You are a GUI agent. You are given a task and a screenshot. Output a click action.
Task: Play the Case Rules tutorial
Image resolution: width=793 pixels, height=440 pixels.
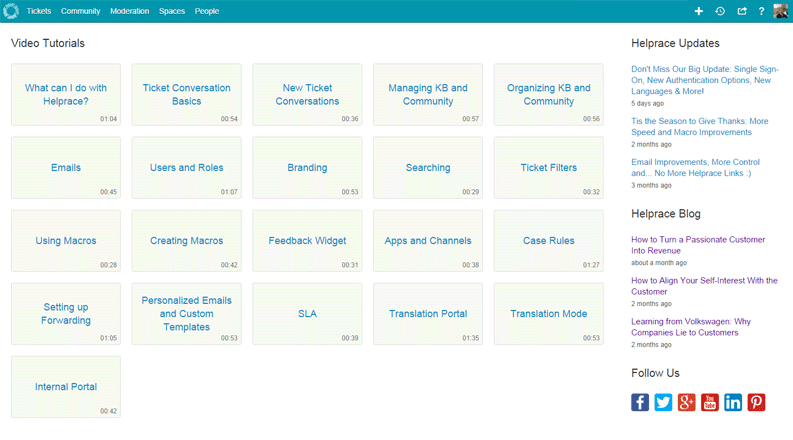tap(549, 241)
